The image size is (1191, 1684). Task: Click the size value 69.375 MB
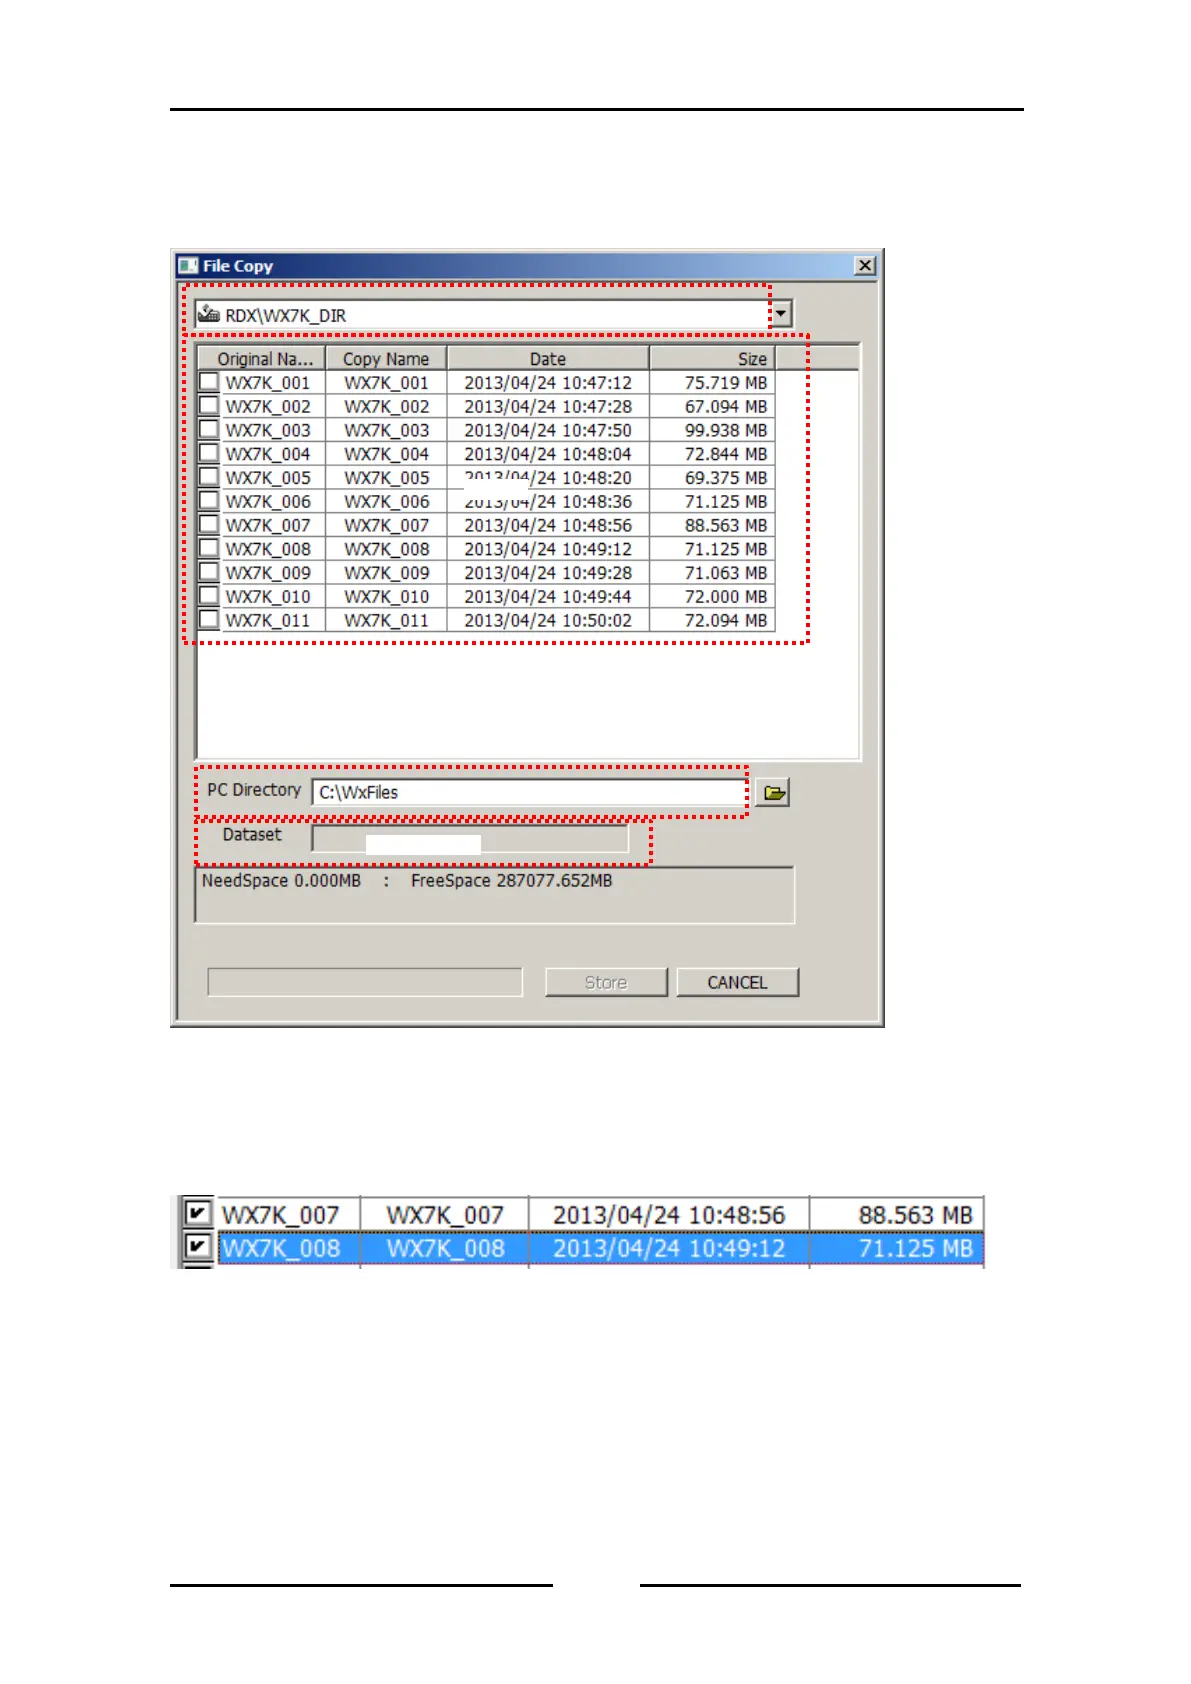point(726,478)
